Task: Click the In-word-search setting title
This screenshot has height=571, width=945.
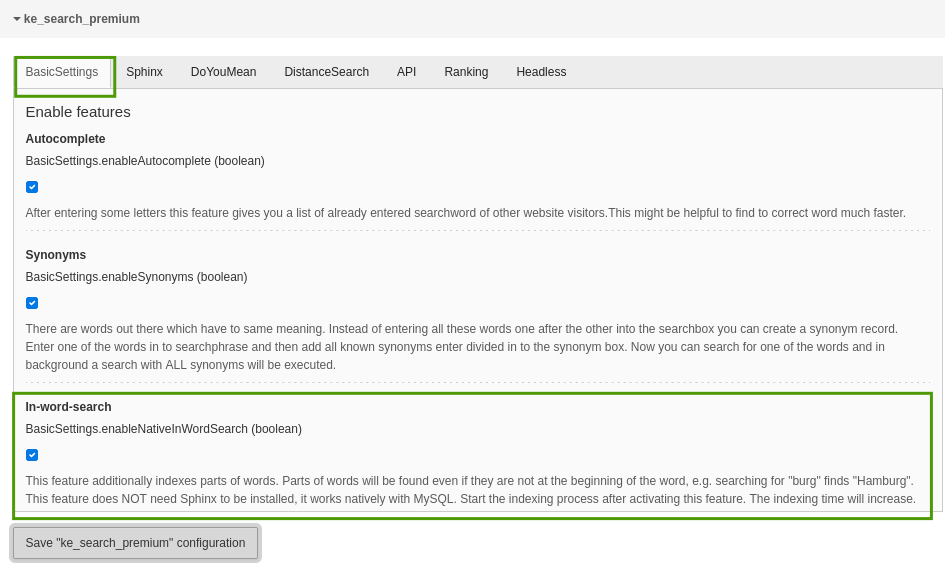Action: pyautogui.click(x=68, y=407)
